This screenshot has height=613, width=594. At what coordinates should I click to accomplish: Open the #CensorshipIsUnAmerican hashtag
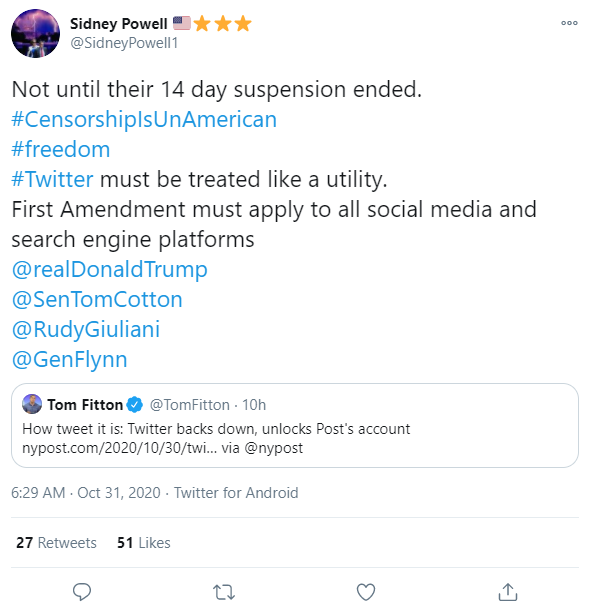point(144,119)
